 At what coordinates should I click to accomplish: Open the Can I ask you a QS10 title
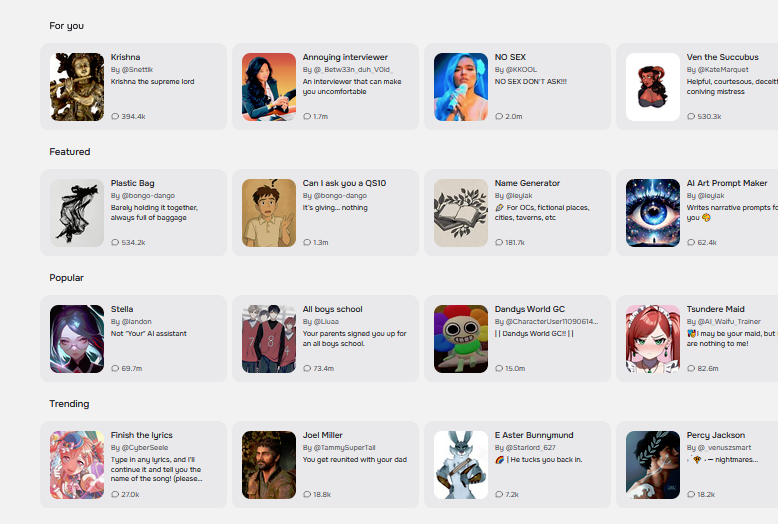click(x=344, y=183)
